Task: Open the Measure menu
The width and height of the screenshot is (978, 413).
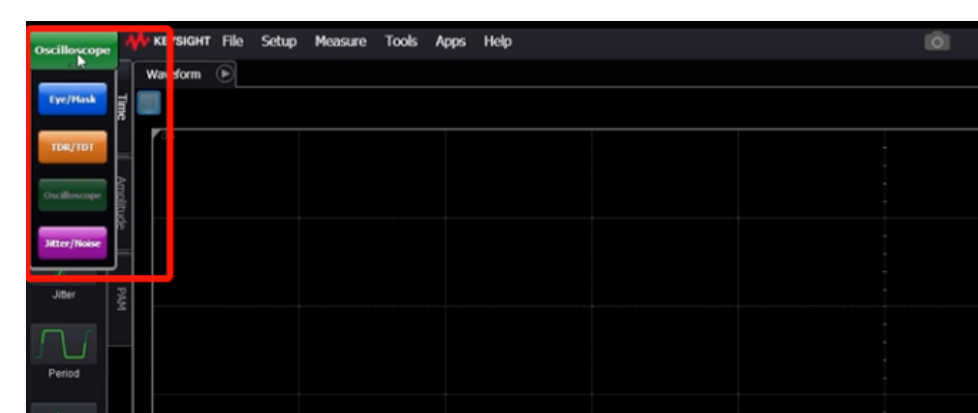Action: point(340,42)
